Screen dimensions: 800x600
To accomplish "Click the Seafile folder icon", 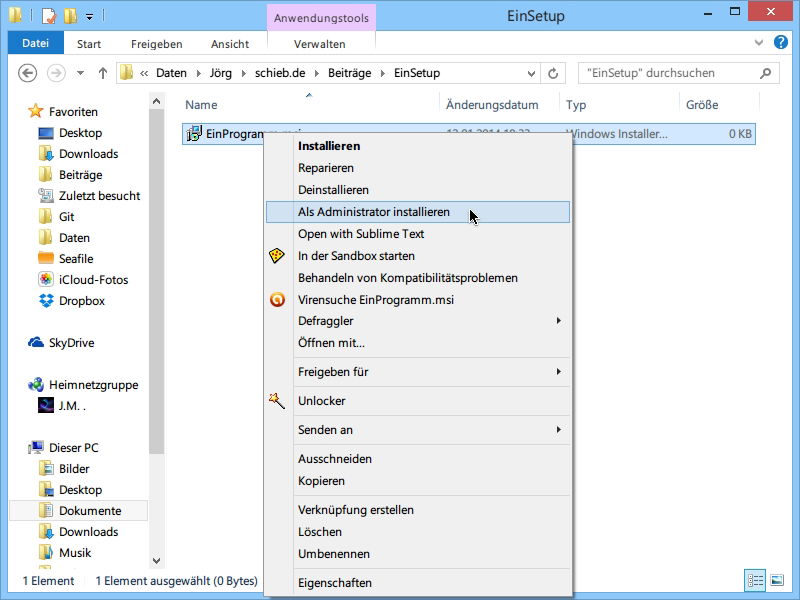I will [46, 258].
